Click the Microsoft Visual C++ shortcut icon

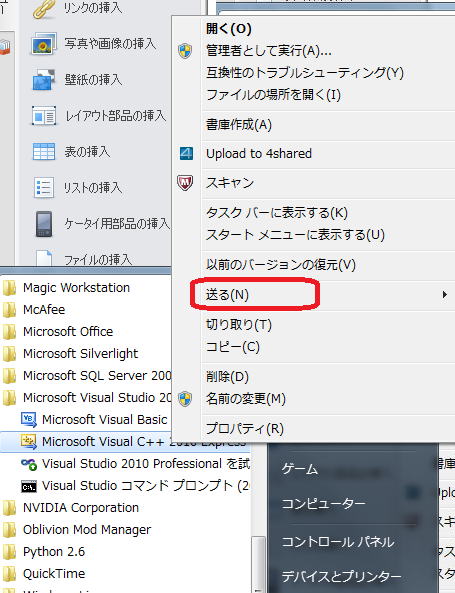29,441
